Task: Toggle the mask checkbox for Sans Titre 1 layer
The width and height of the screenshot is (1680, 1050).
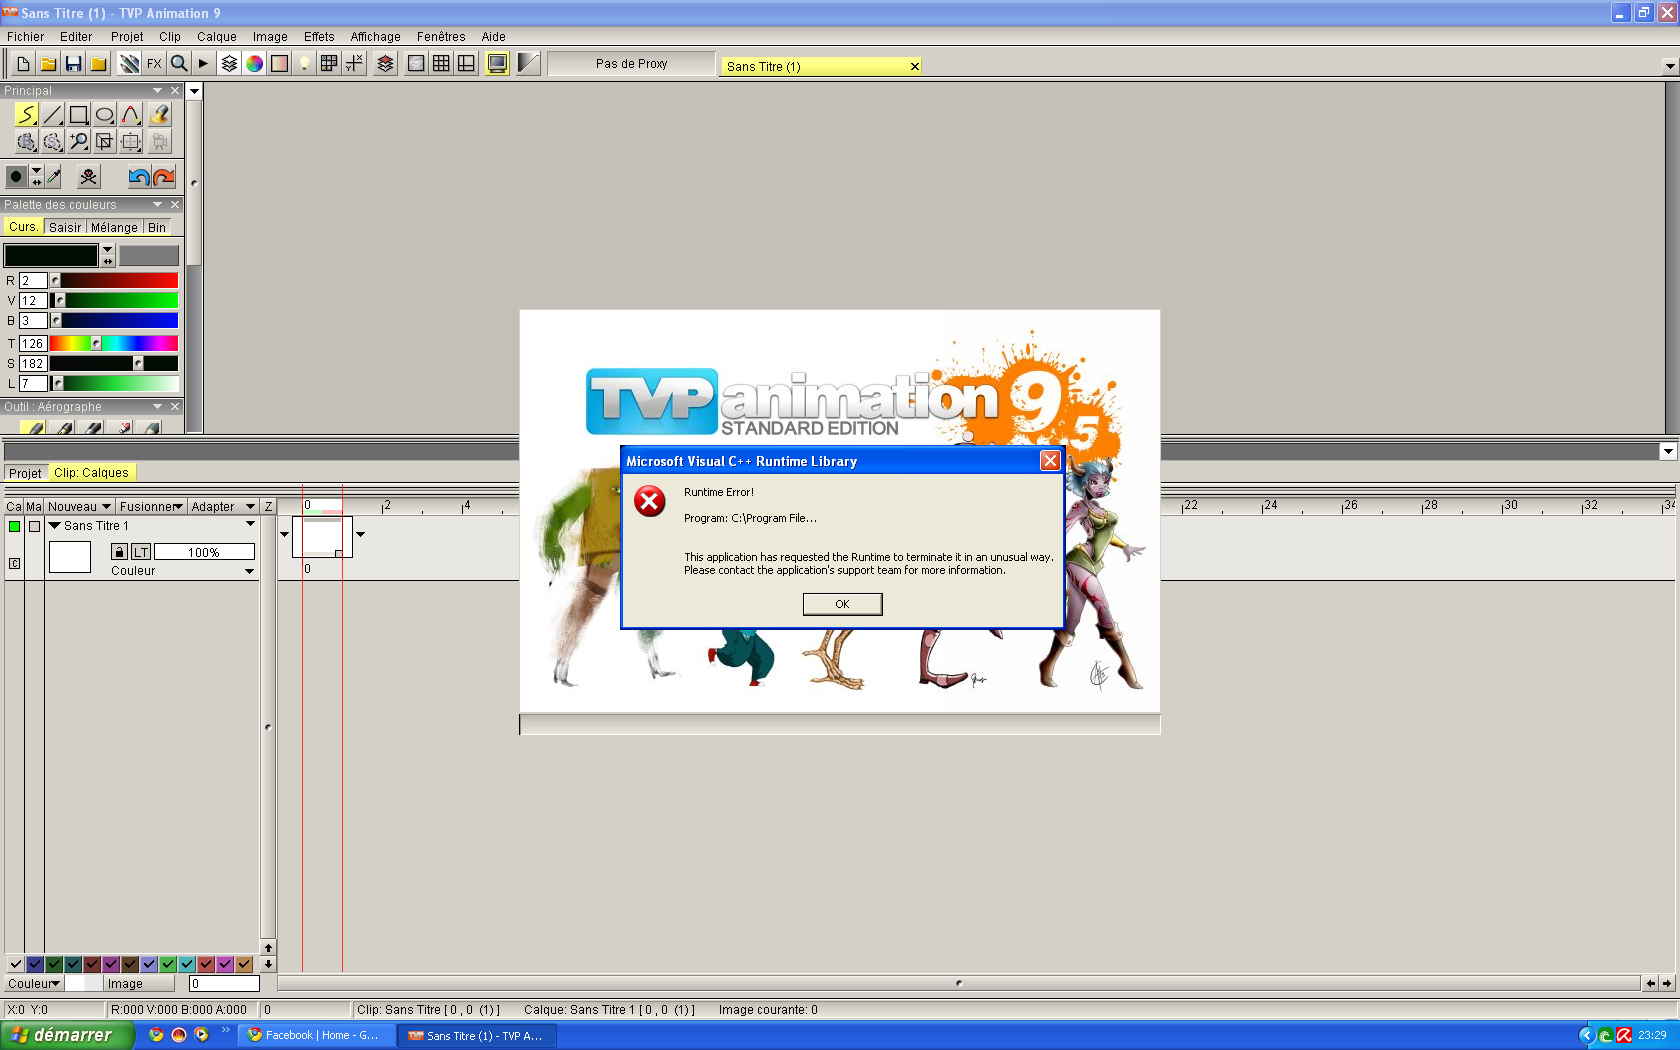Action: (34, 526)
